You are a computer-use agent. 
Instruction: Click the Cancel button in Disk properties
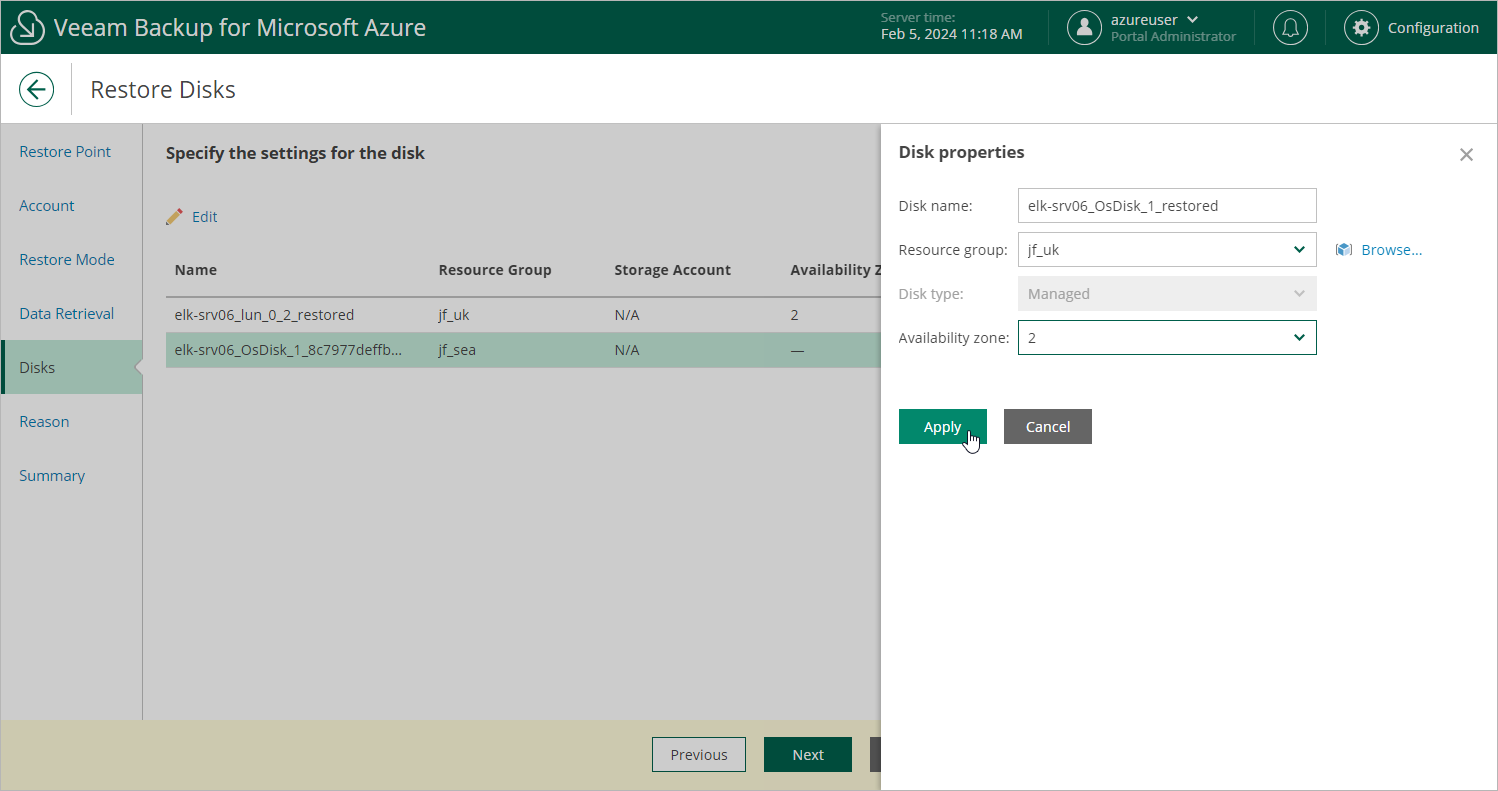click(1048, 426)
